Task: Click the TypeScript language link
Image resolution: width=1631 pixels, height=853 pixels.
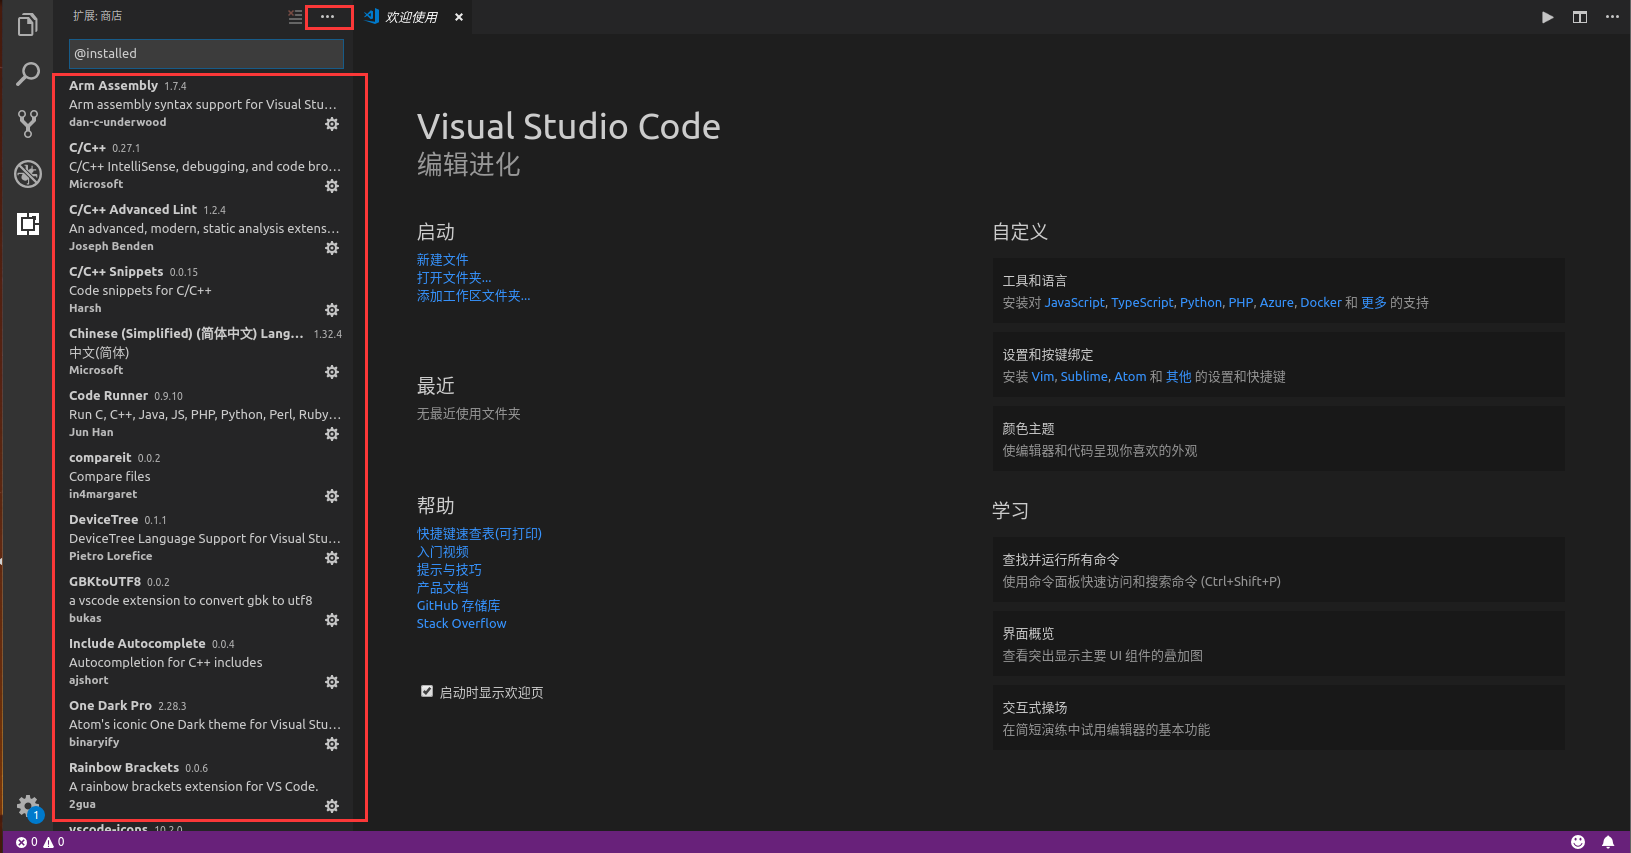Action: pyautogui.click(x=1142, y=303)
